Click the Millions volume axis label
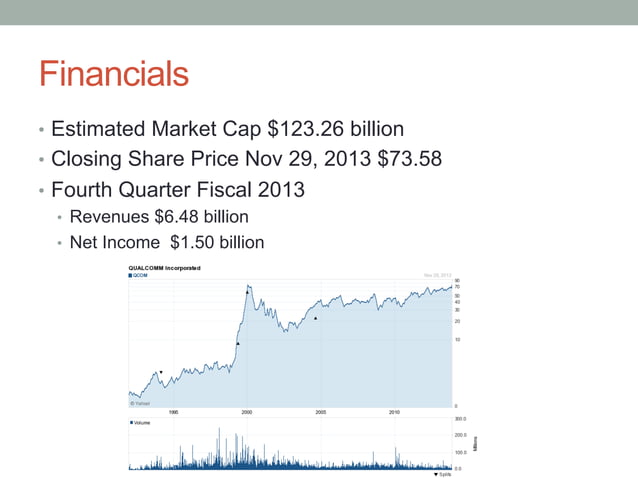Viewport: 638px width, 478px height. [476, 443]
